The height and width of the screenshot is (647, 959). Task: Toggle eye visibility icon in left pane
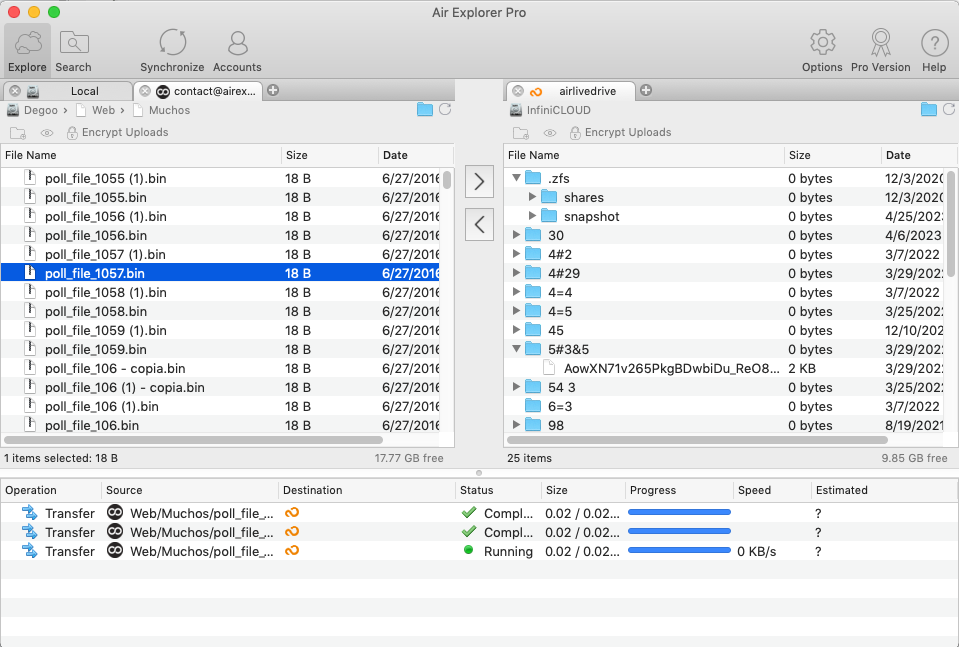tap(46, 133)
